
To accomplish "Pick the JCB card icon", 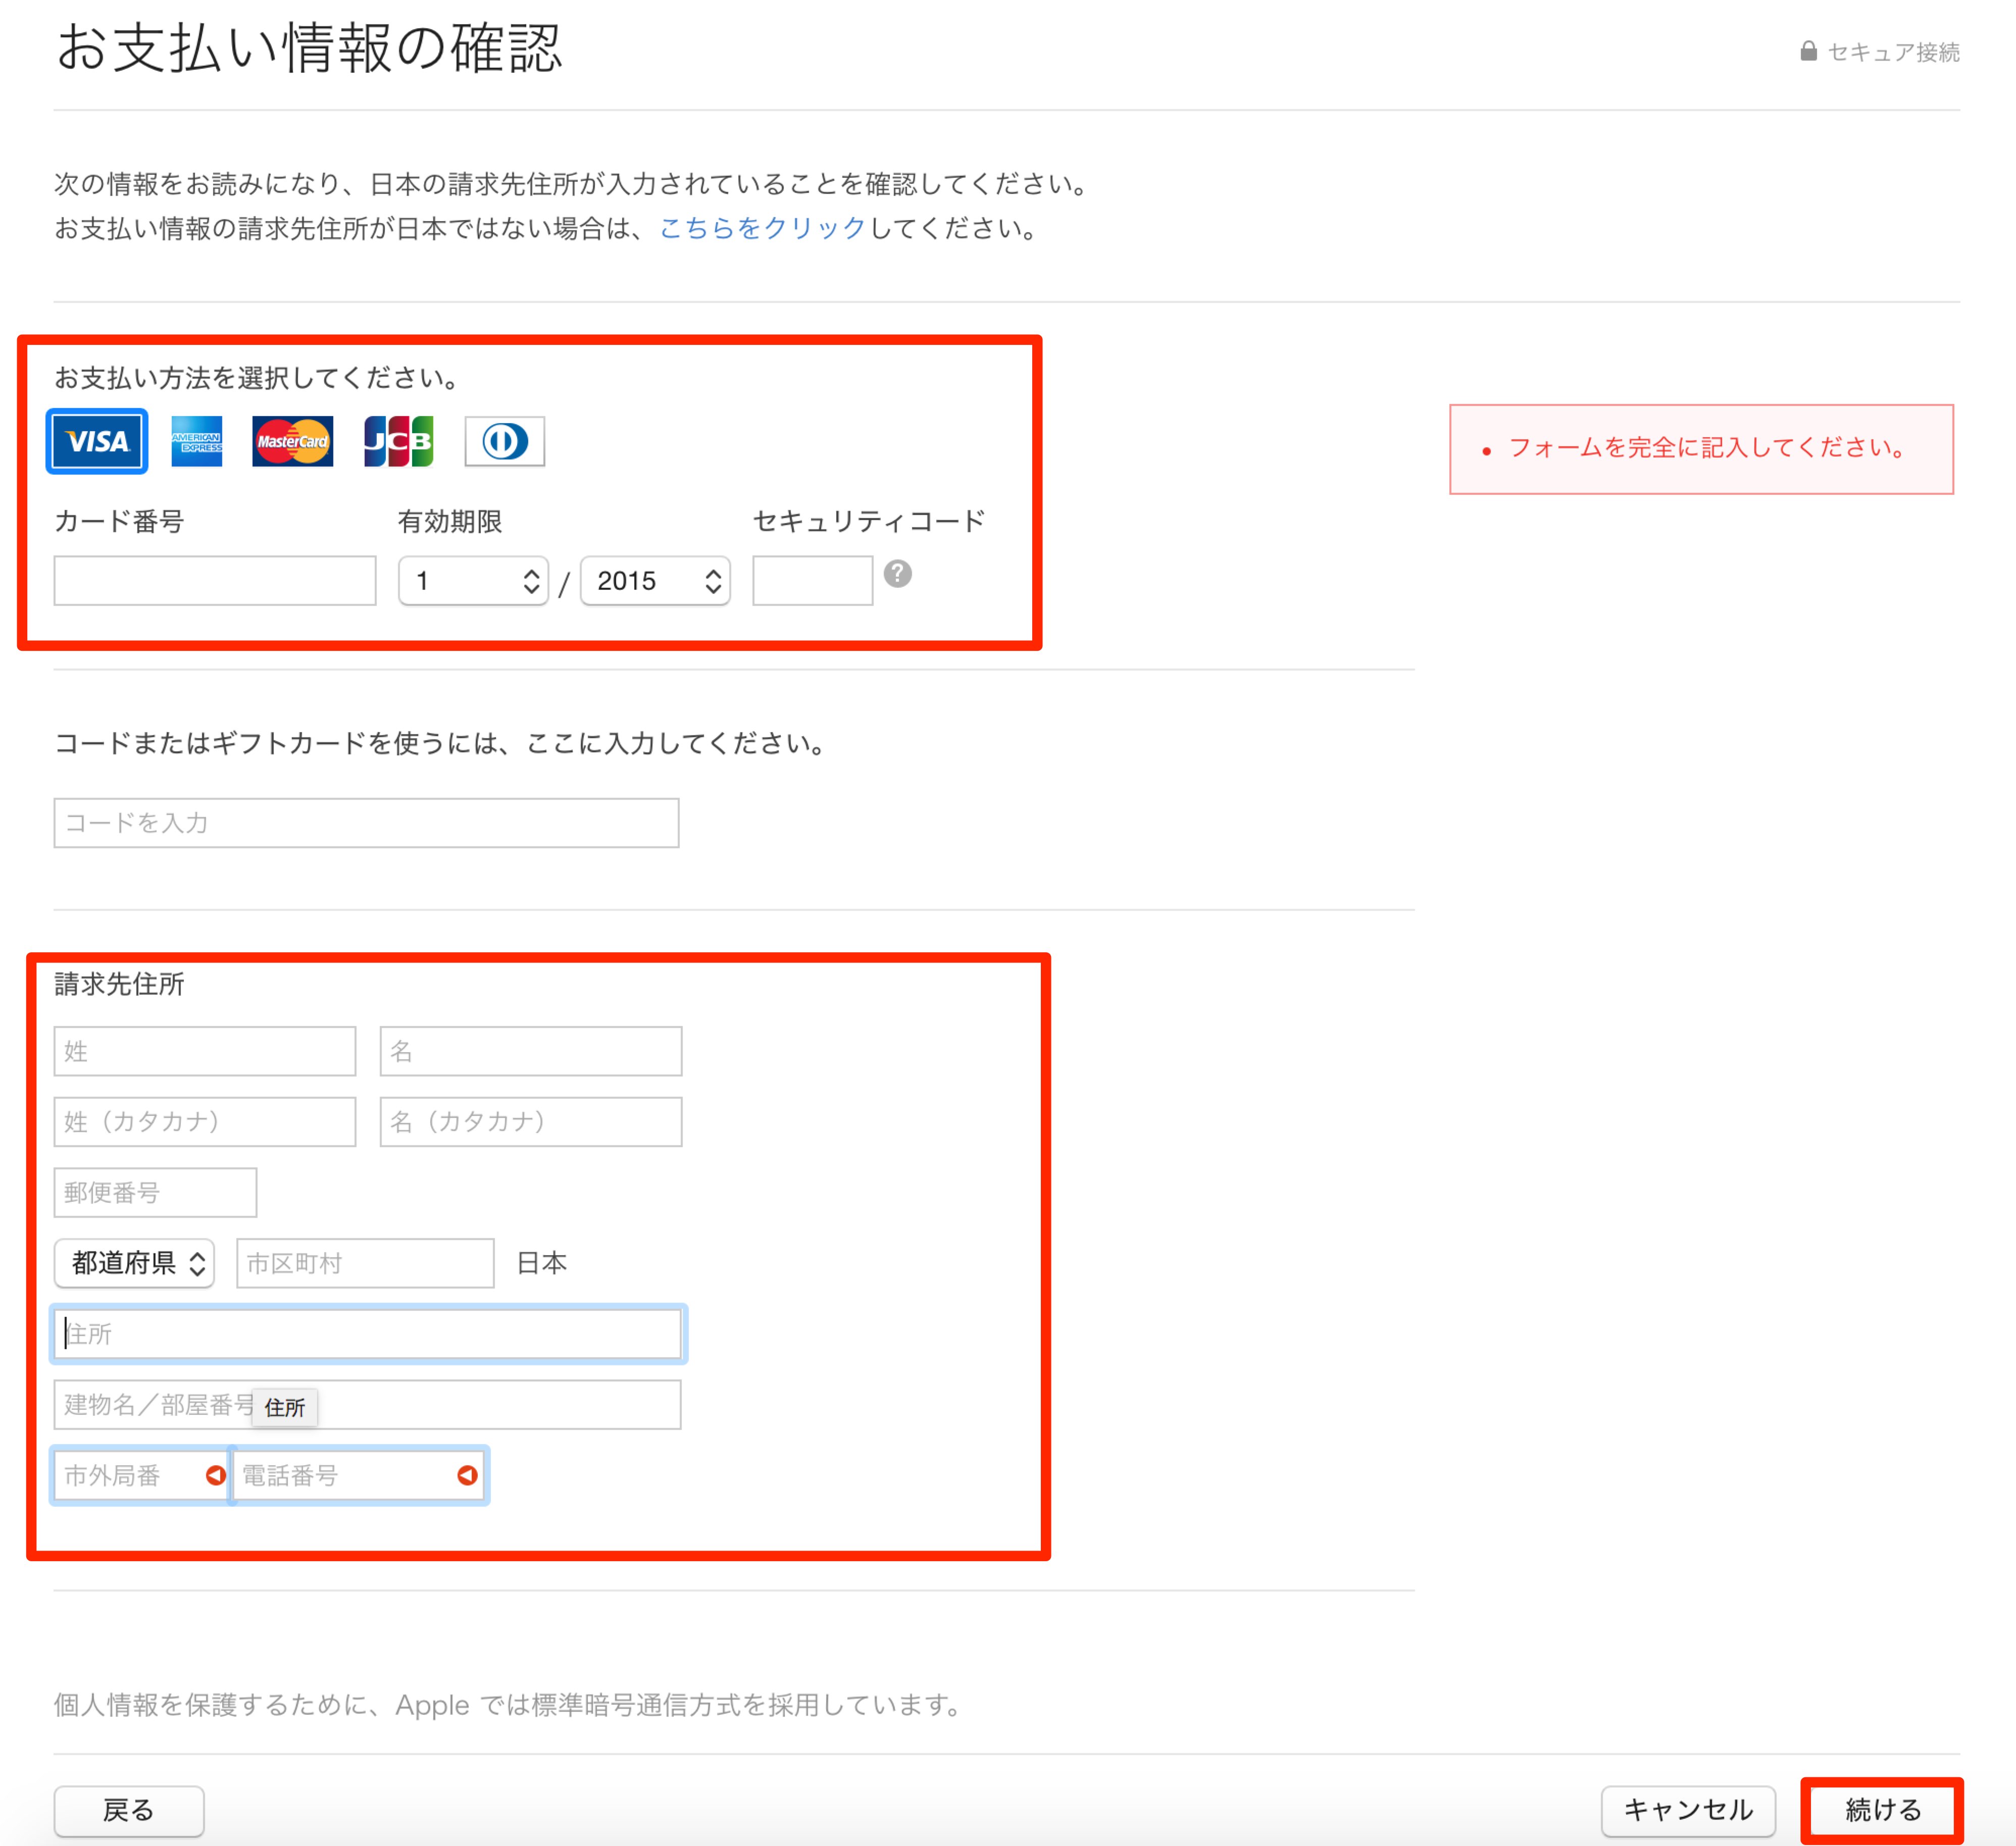I will click(398, 441).
